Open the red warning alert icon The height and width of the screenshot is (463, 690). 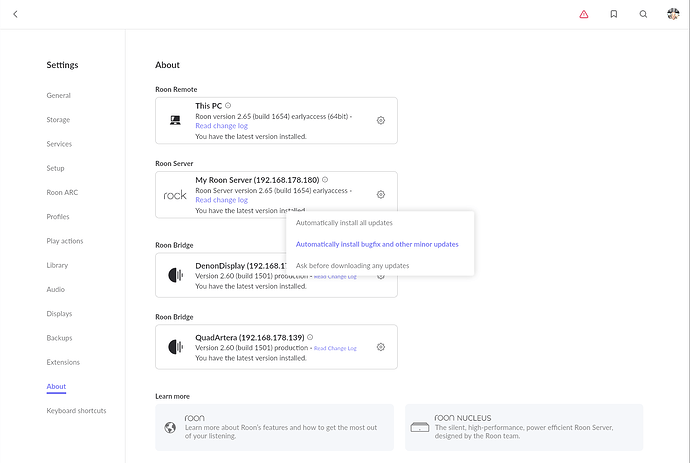(584, 14)
